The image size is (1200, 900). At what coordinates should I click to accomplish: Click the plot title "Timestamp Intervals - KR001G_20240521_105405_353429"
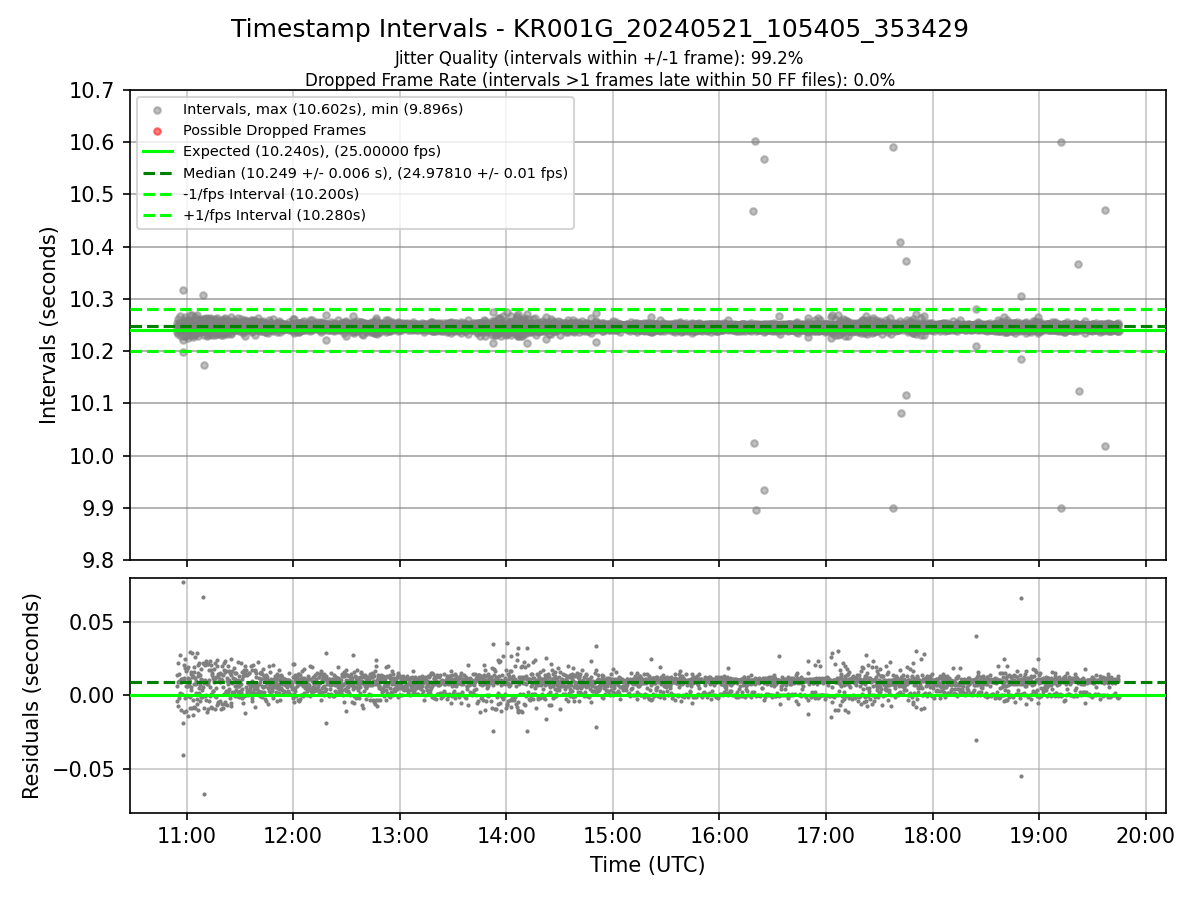(x=600, y=29)
